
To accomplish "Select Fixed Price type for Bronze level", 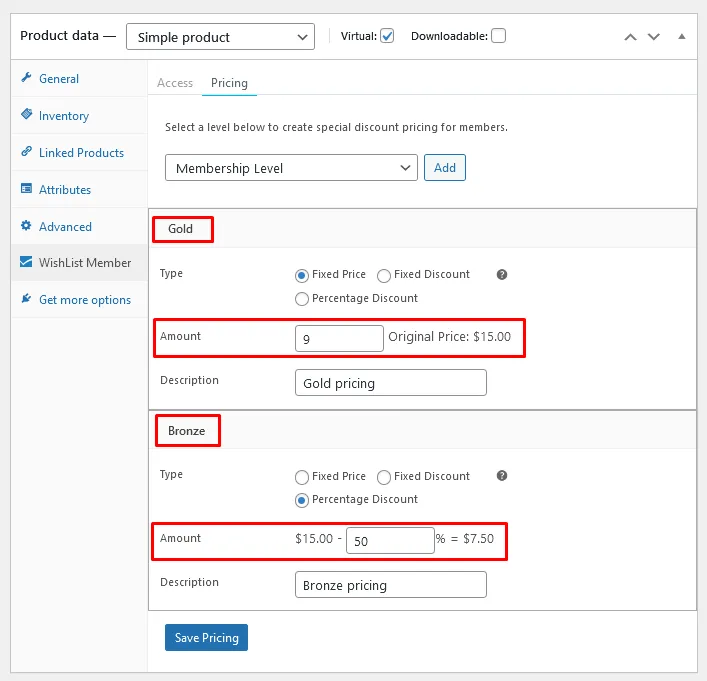I will [302, 477].
